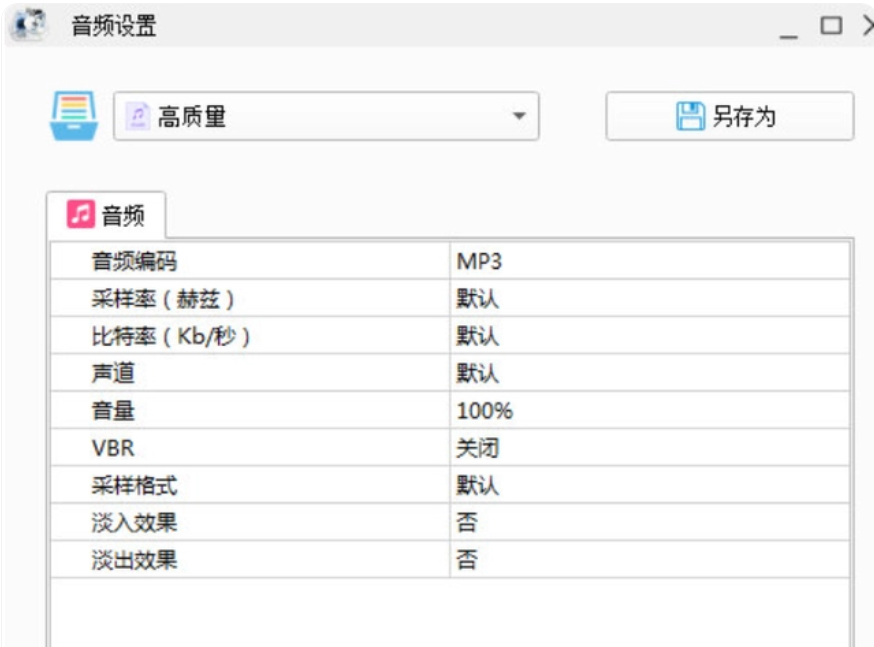Open the 高质量 preset dropdown
This screenshot has width=874, height=647.
[326, 116]
